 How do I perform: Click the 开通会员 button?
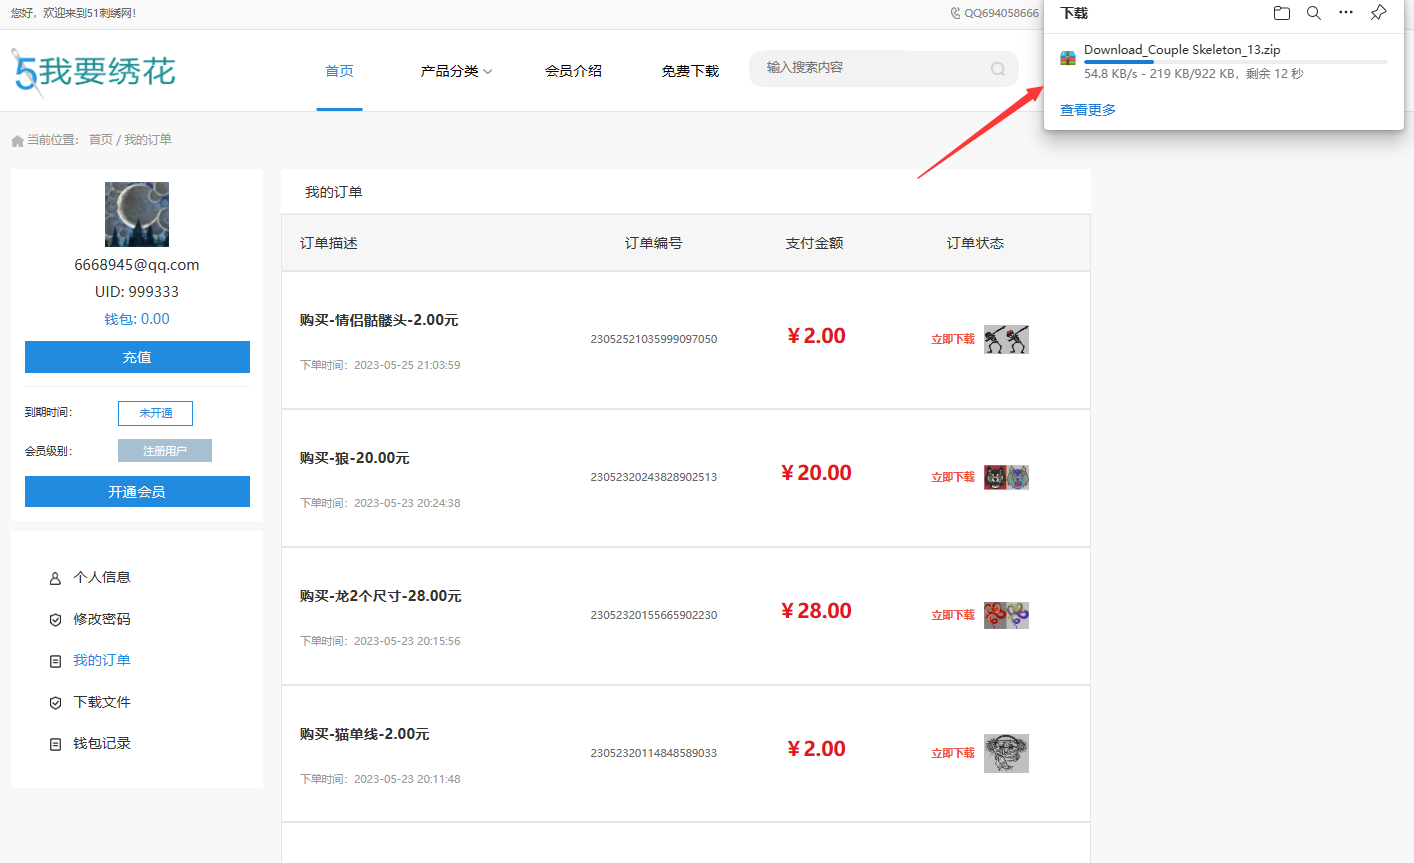137,491
